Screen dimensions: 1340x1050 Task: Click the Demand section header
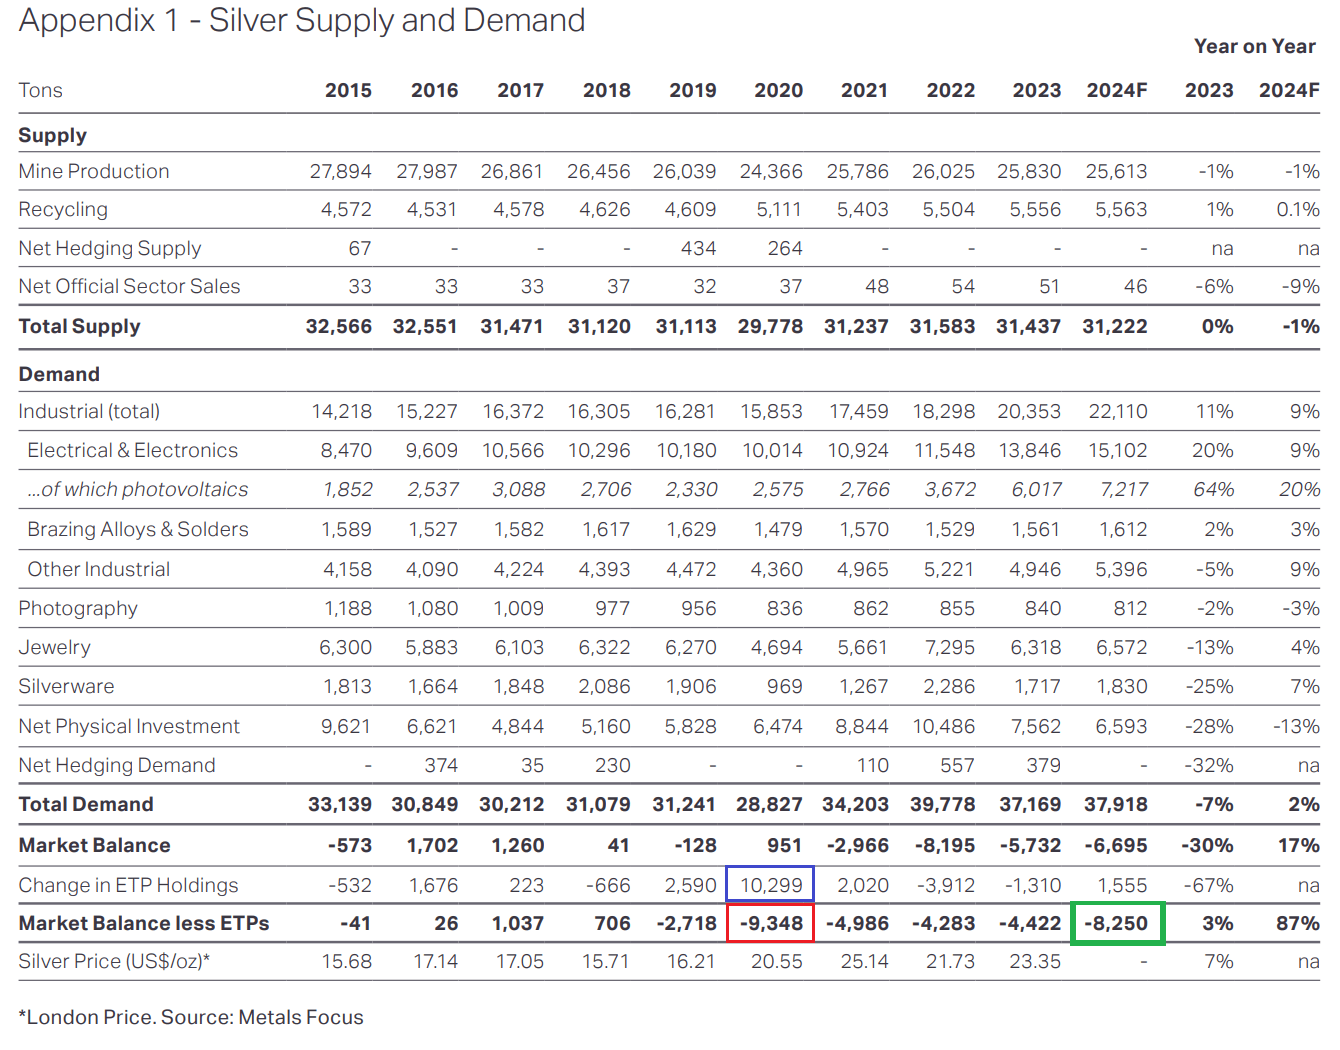[58, 373]
